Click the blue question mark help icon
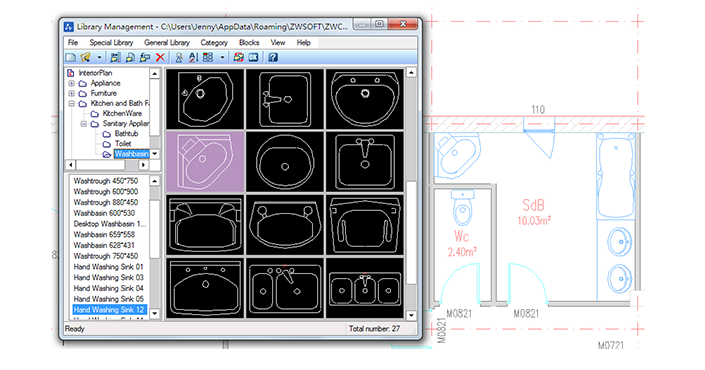Image resolution: width=705 pixels, height=370 pixels. pyautogui.click(x=273, y=57)
